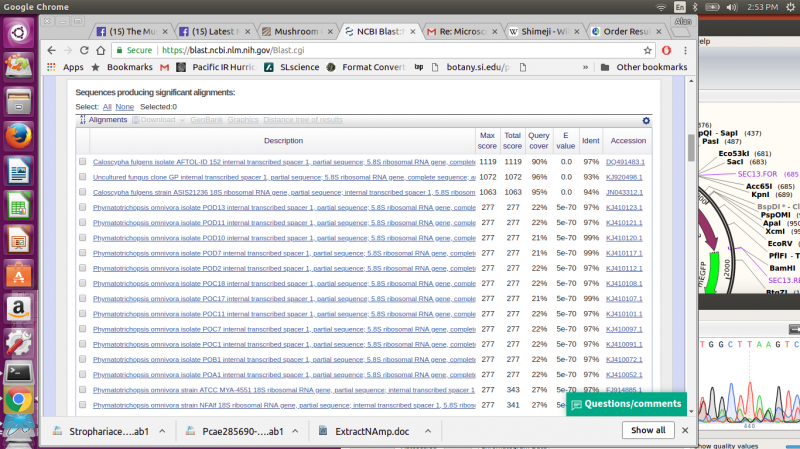The height and width of the screenshot is (449, 800).
Task: Check the Caloscypha fulgens strain ASIS21236 row
Action: [x=83, y=192]
